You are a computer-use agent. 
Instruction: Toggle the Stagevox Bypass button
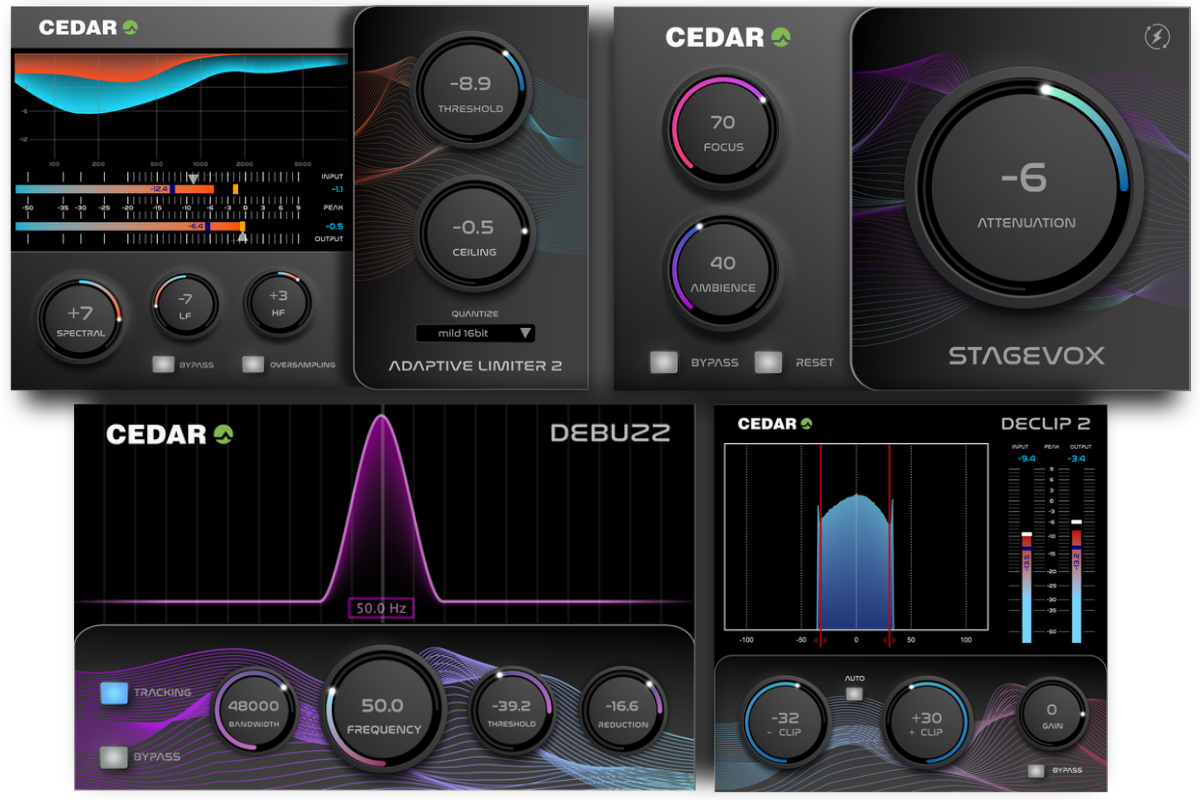[x=662, y=362]
